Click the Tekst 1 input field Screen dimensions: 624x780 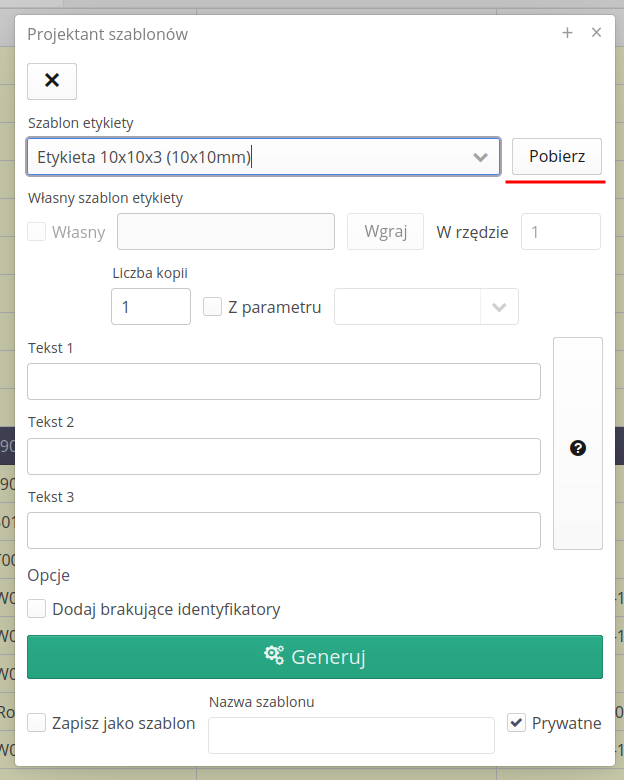coord(284,382)
